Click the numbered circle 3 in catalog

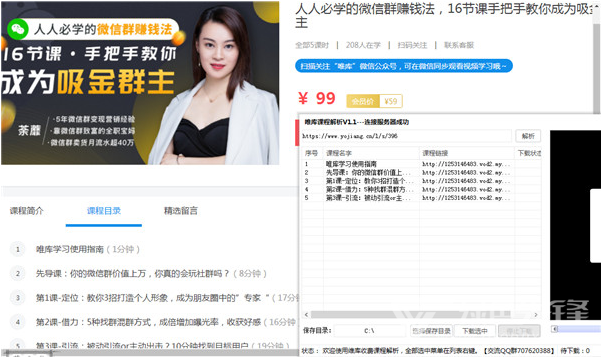click(18, 298)
